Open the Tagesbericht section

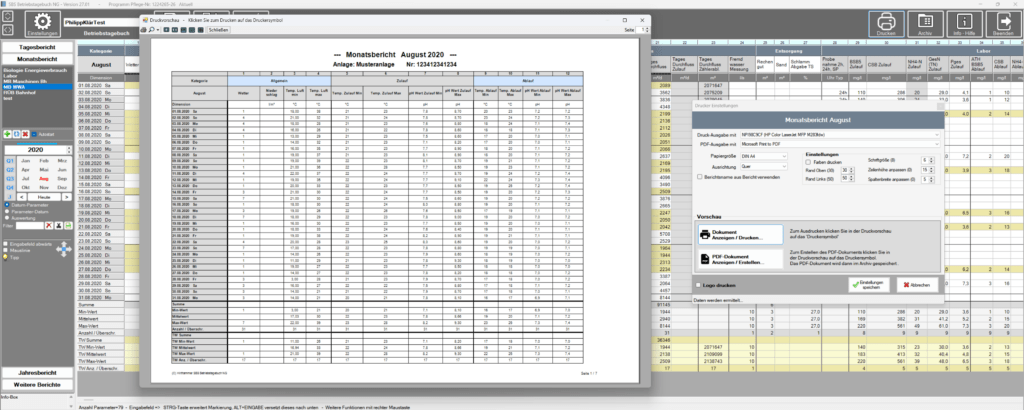tap(39, 48)
